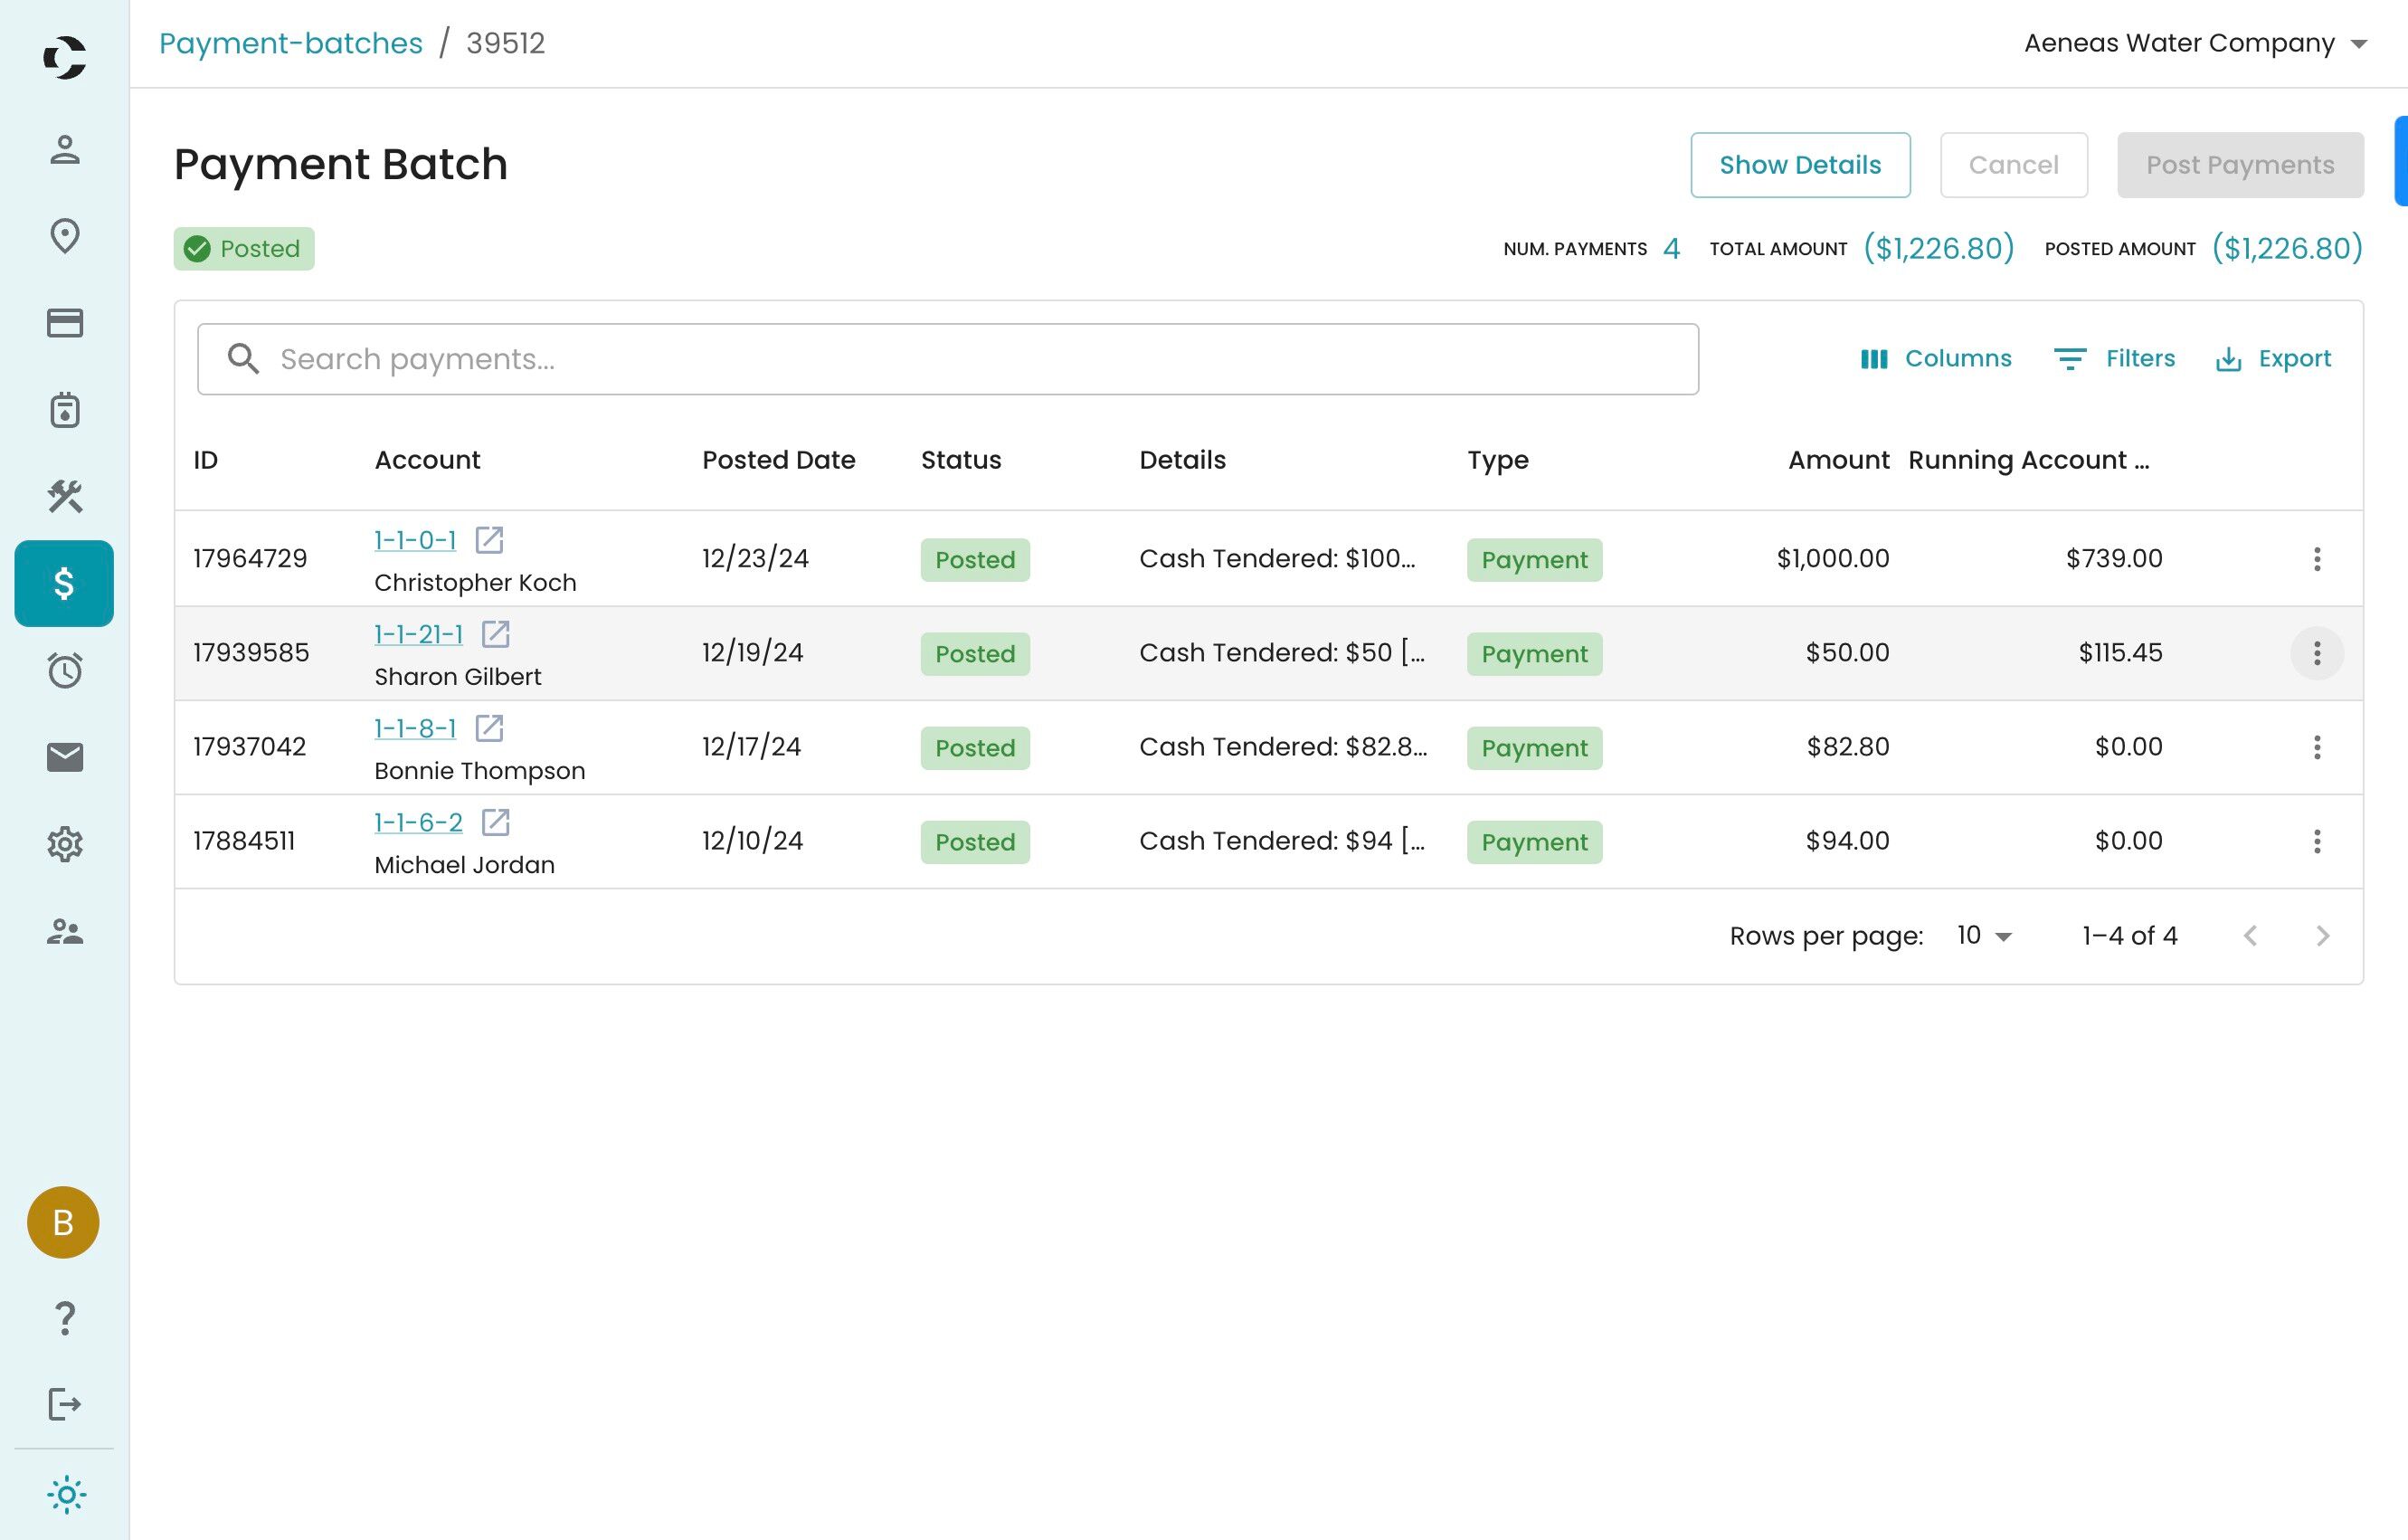Open the mail envelope sidebar icon
This screenshot has width=2408, height=1540.
[x=64, y=757]
